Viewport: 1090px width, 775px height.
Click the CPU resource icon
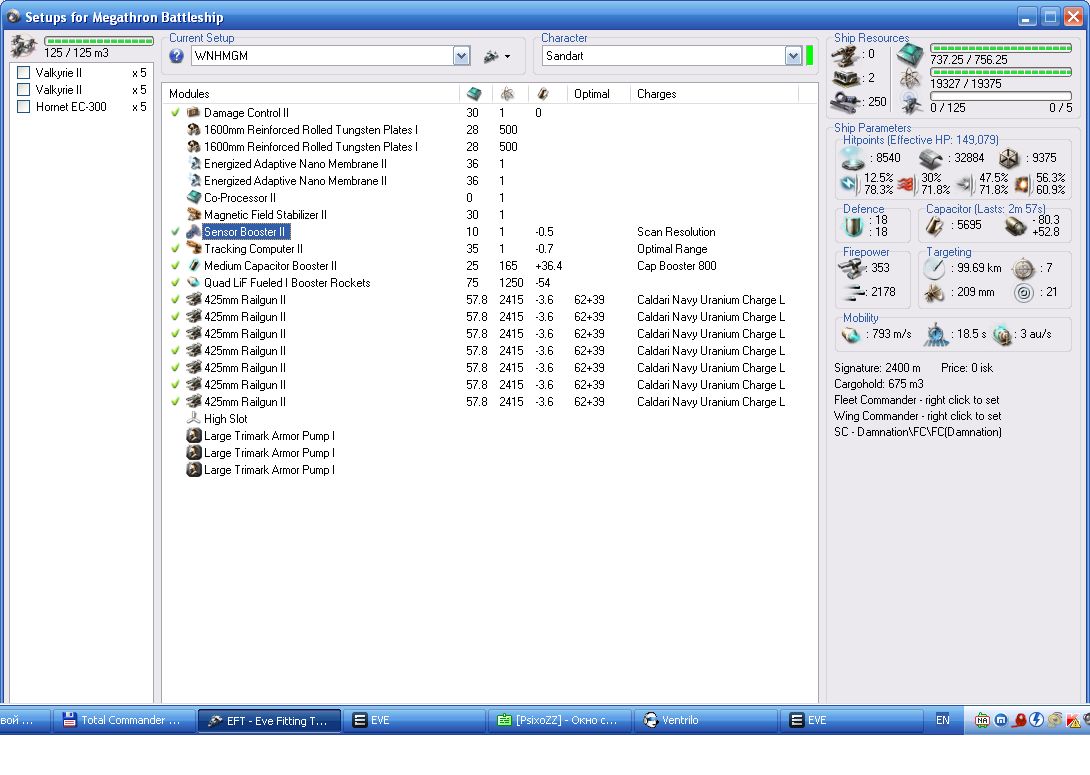pyautogui.click(x=909, y=55)
